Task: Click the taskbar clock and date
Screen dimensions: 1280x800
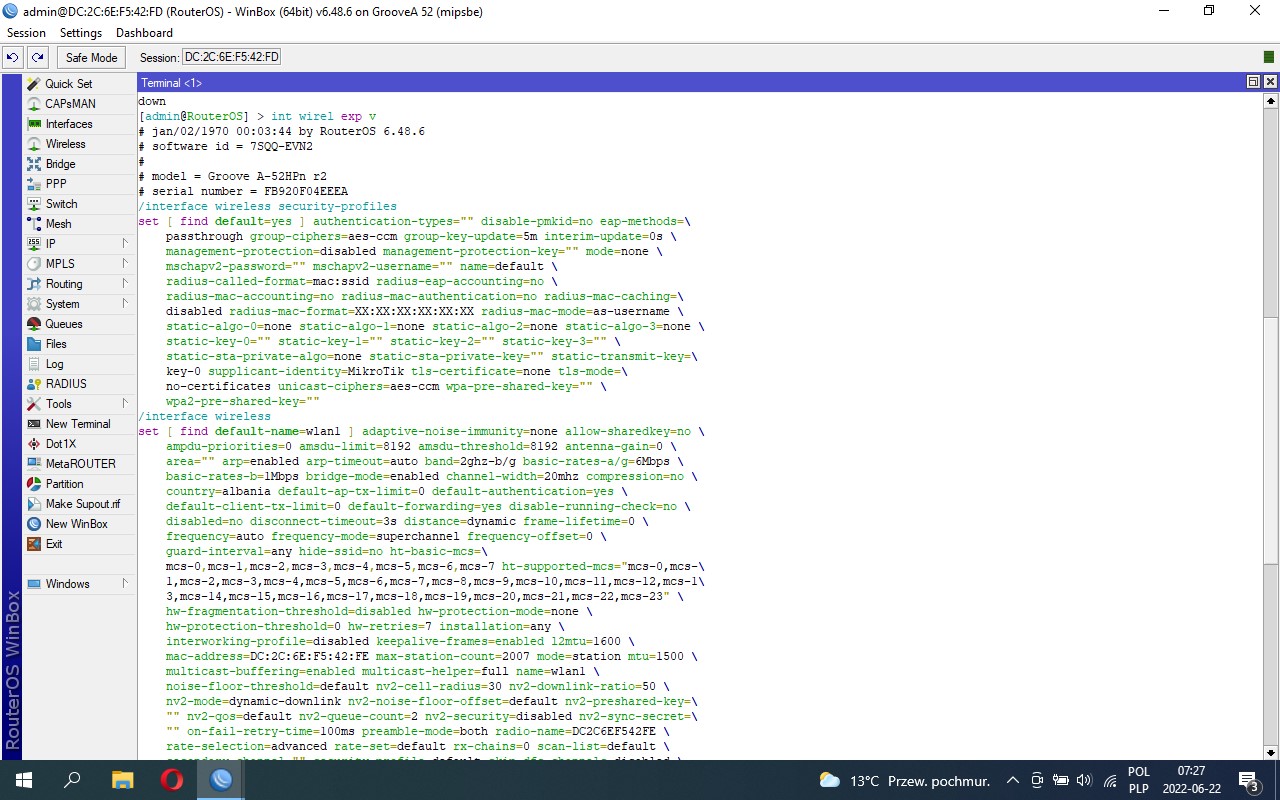Action: (x=1191, y=780)
